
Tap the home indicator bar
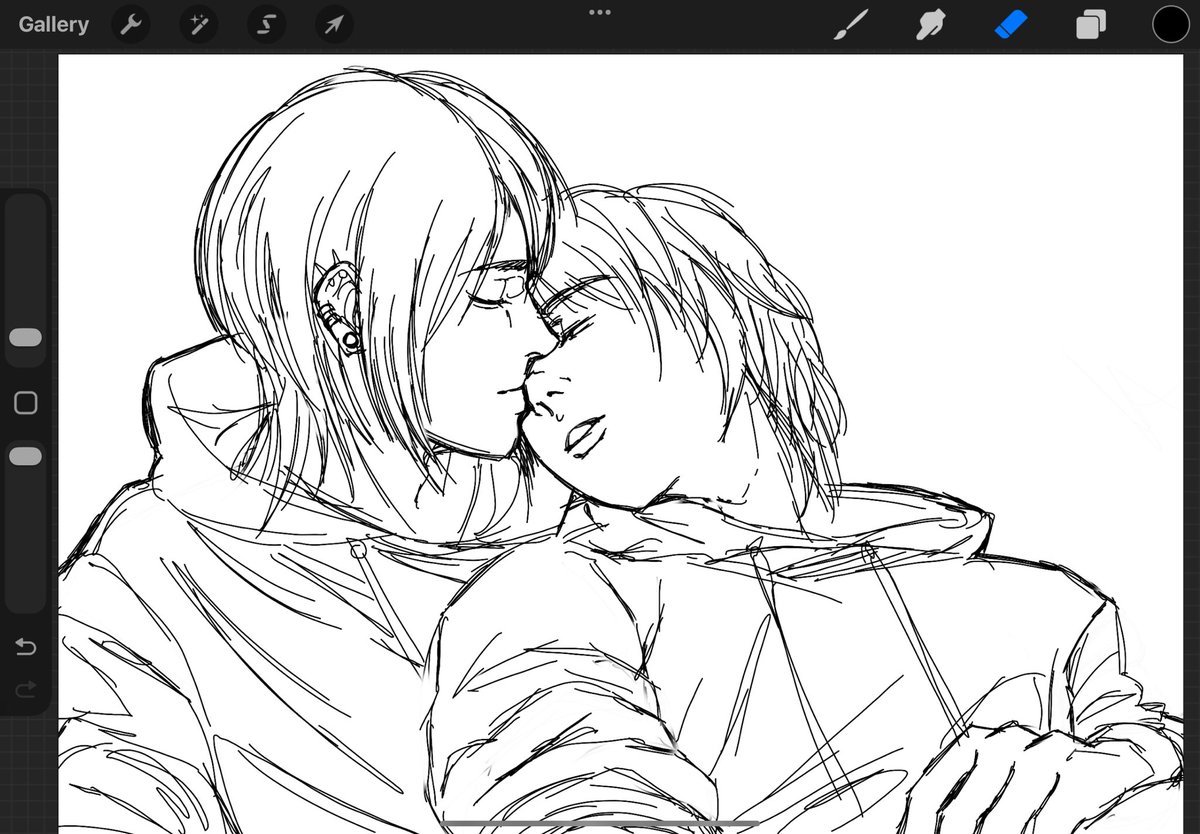[x=600, y=824]
